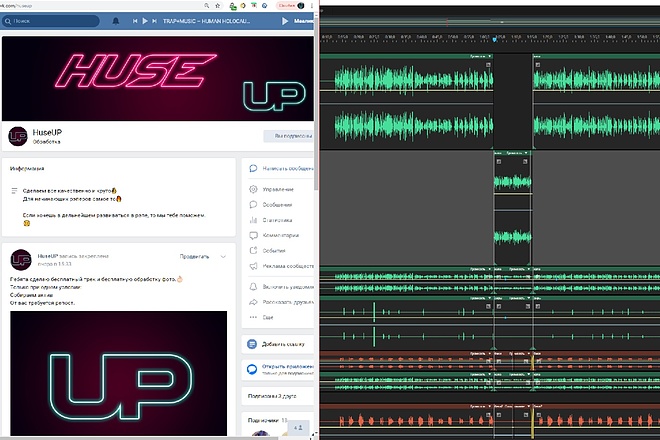Click the Подписаны 3 друга block
The image size is (660, 440).
coord(278,396)
